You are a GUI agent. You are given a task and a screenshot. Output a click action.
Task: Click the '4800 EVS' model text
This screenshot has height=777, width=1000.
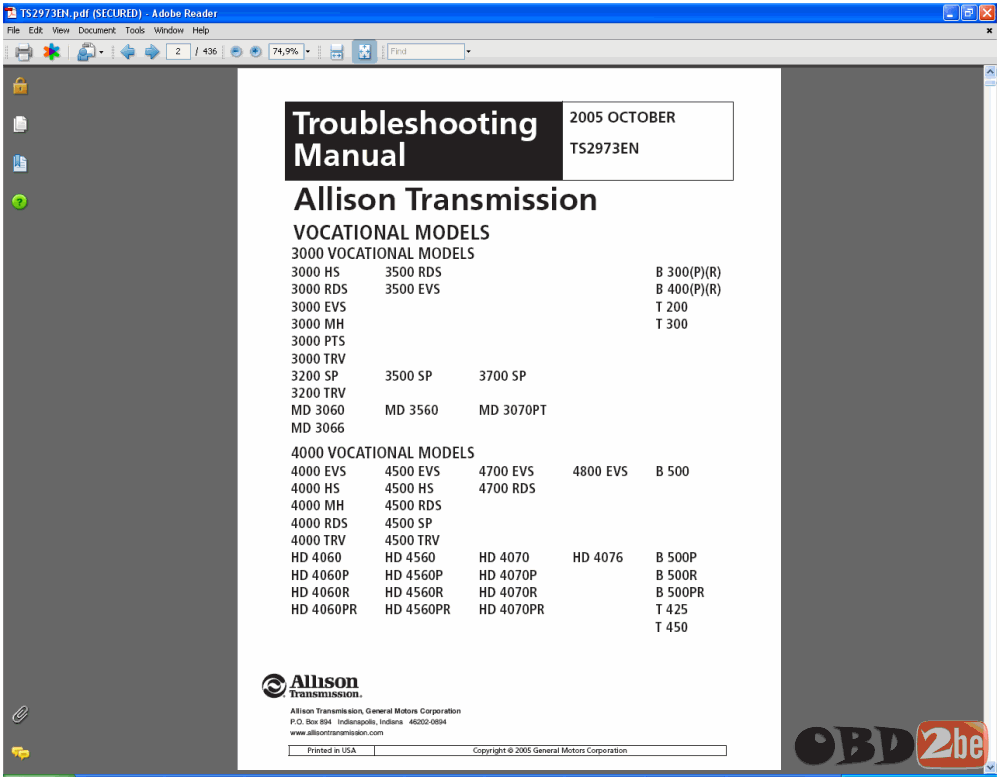pos(599,471)
